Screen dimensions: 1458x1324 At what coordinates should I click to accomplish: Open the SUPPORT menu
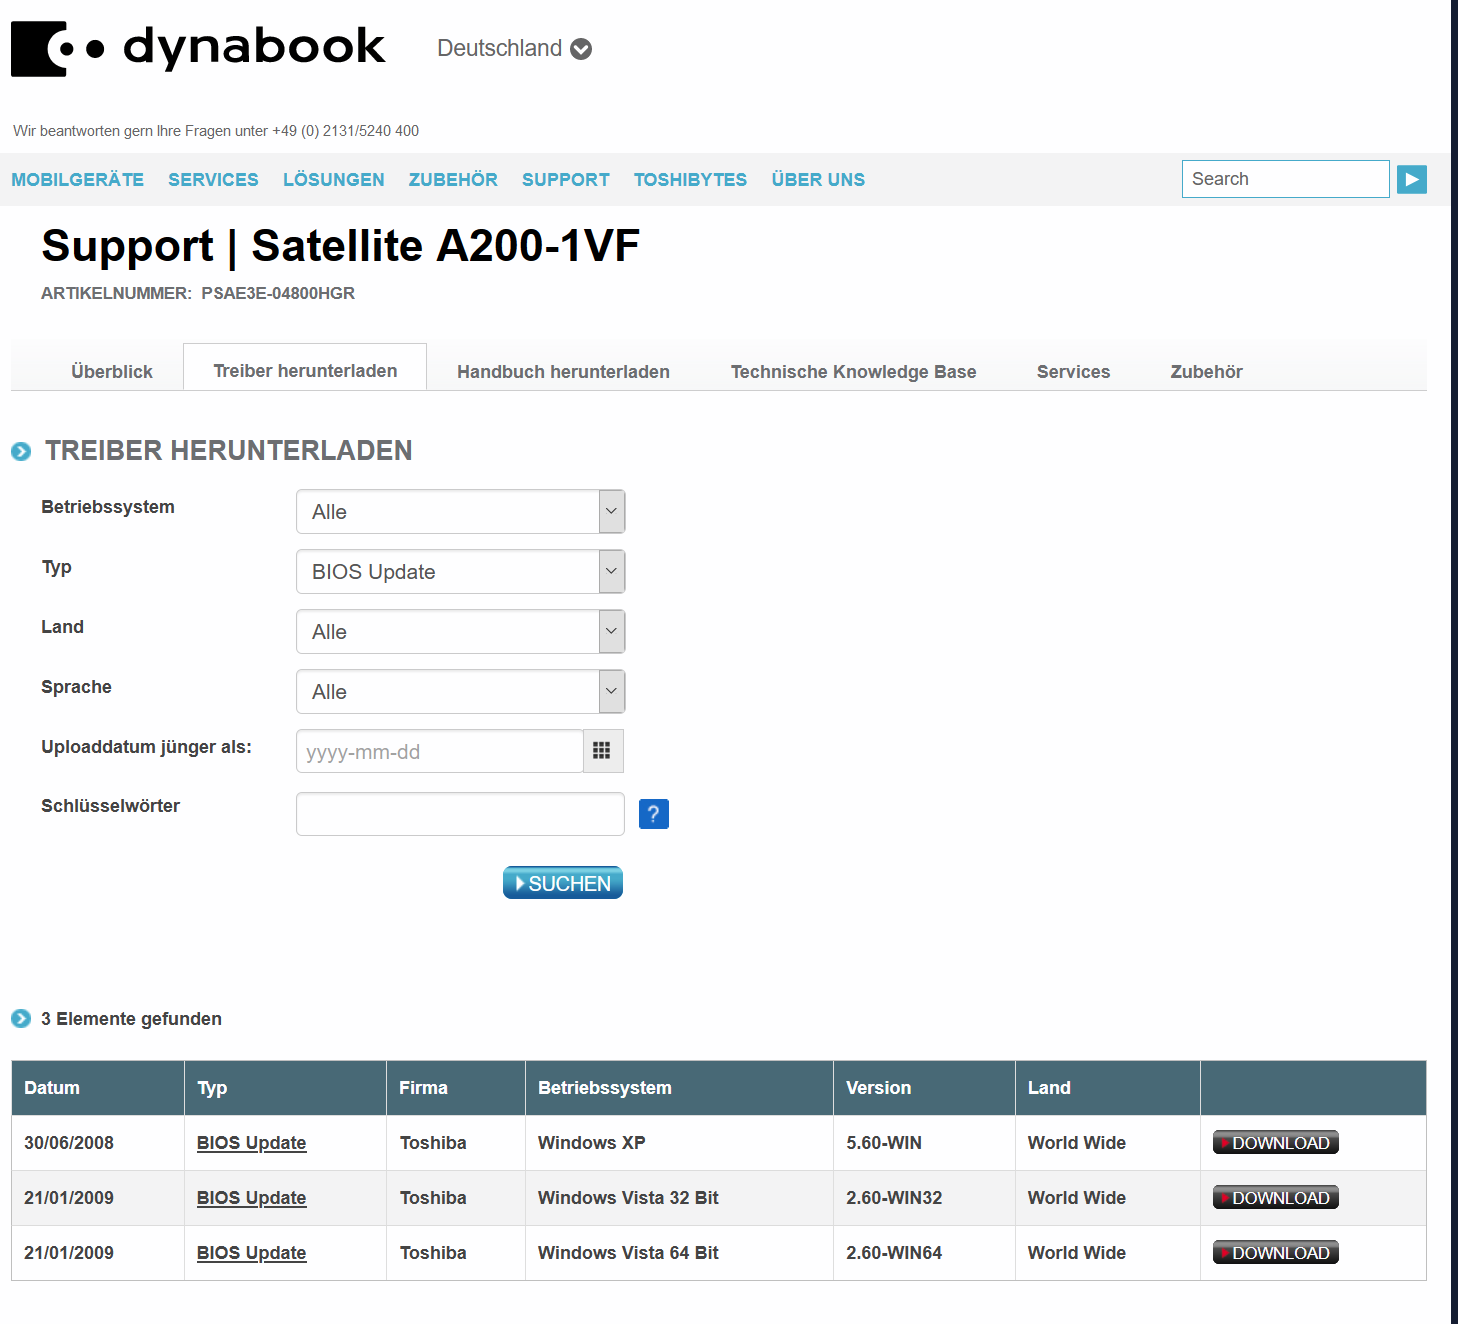[566, 180]
